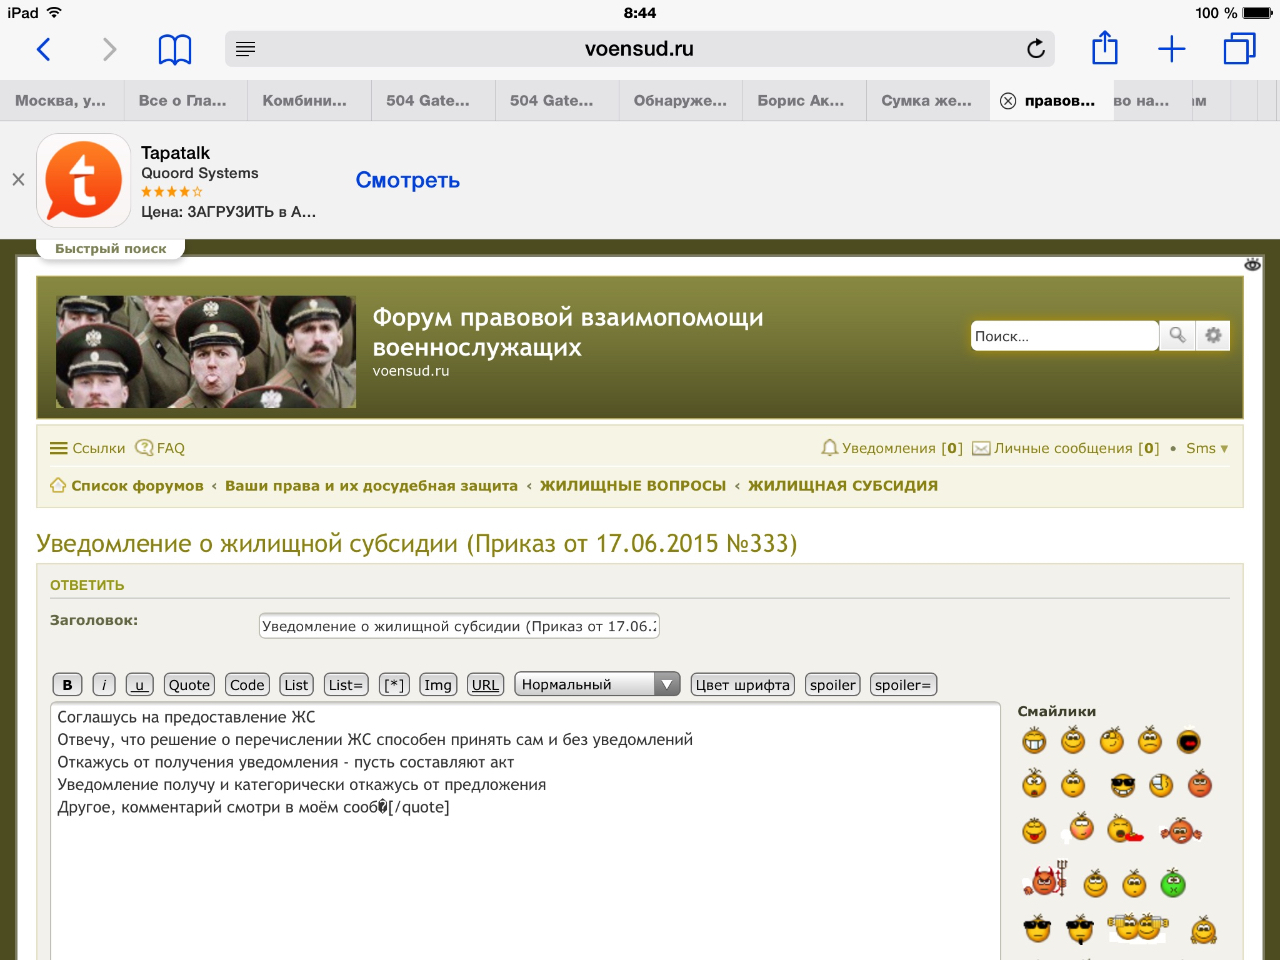Viewport: 1280px width, 960px height.
Task: Click the forum search magnifier icon
Action: pos(1178,336)
